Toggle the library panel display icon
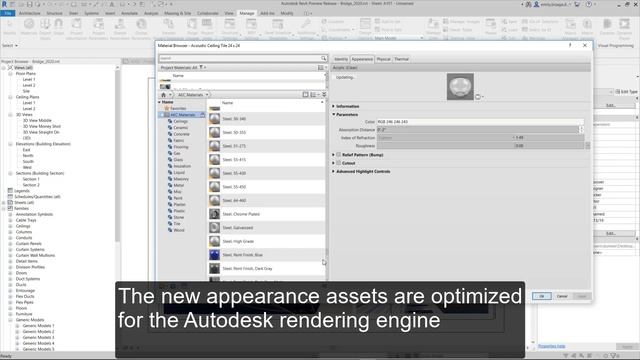640x360 pixels. [305, 95]
